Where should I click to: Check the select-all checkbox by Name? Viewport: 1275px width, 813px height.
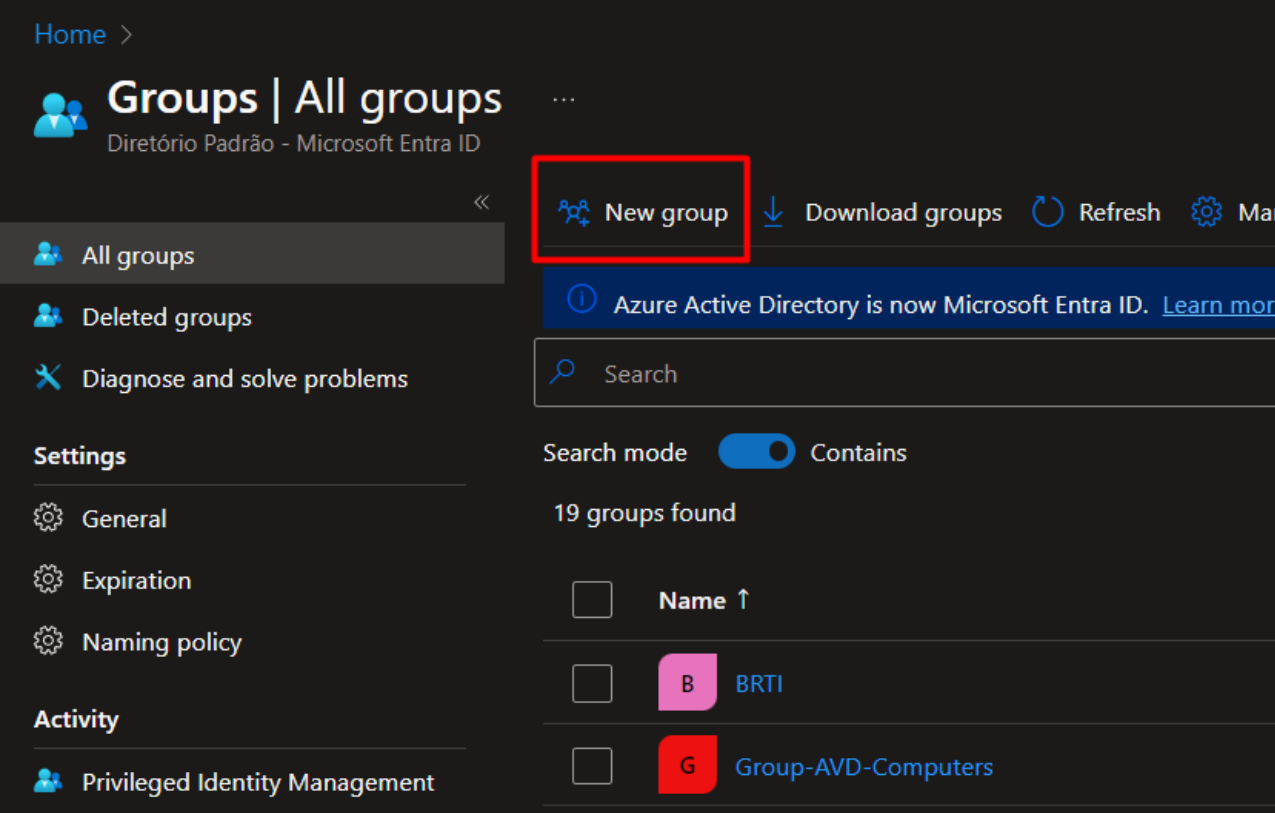592,600
